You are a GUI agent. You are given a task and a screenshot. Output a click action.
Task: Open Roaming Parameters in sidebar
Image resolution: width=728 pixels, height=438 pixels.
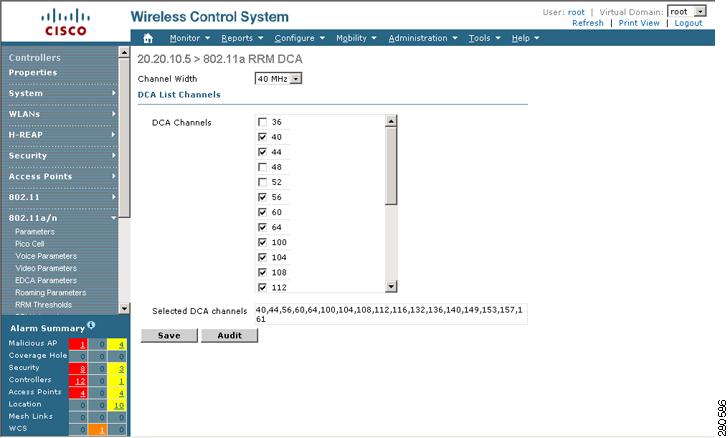coord(51,293)
